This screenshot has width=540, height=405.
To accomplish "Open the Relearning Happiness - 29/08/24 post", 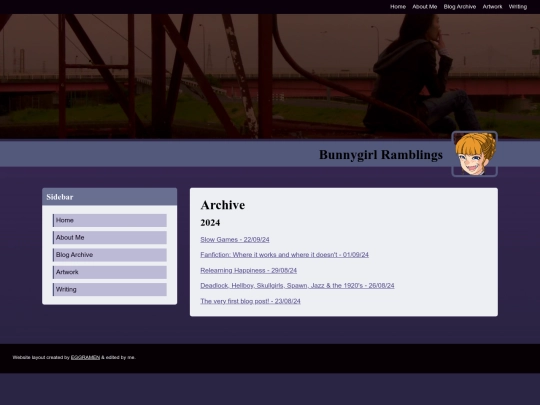I will tap(249, 270).
